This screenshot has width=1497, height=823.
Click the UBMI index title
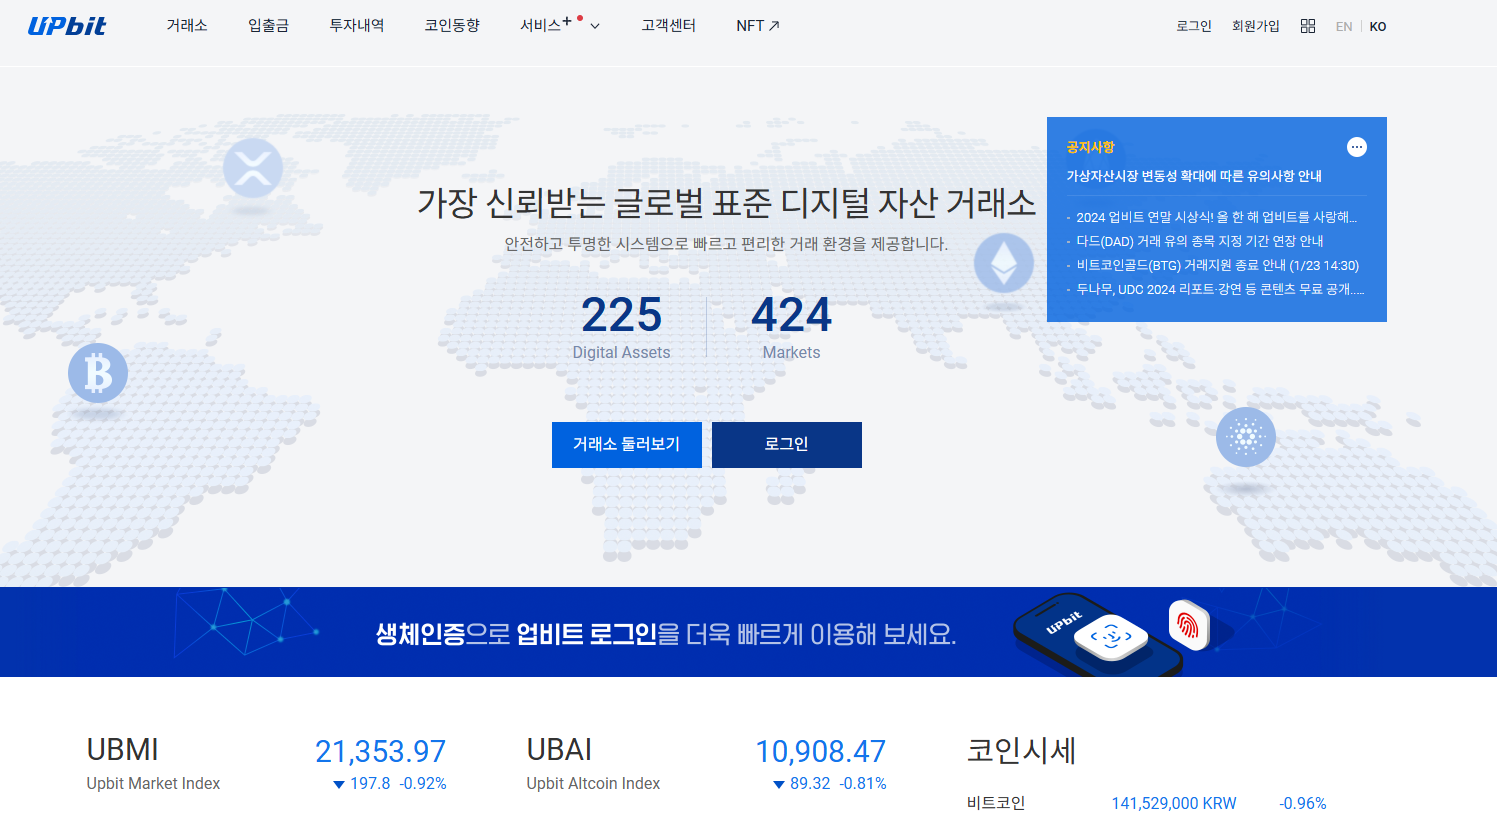point(122,750)
